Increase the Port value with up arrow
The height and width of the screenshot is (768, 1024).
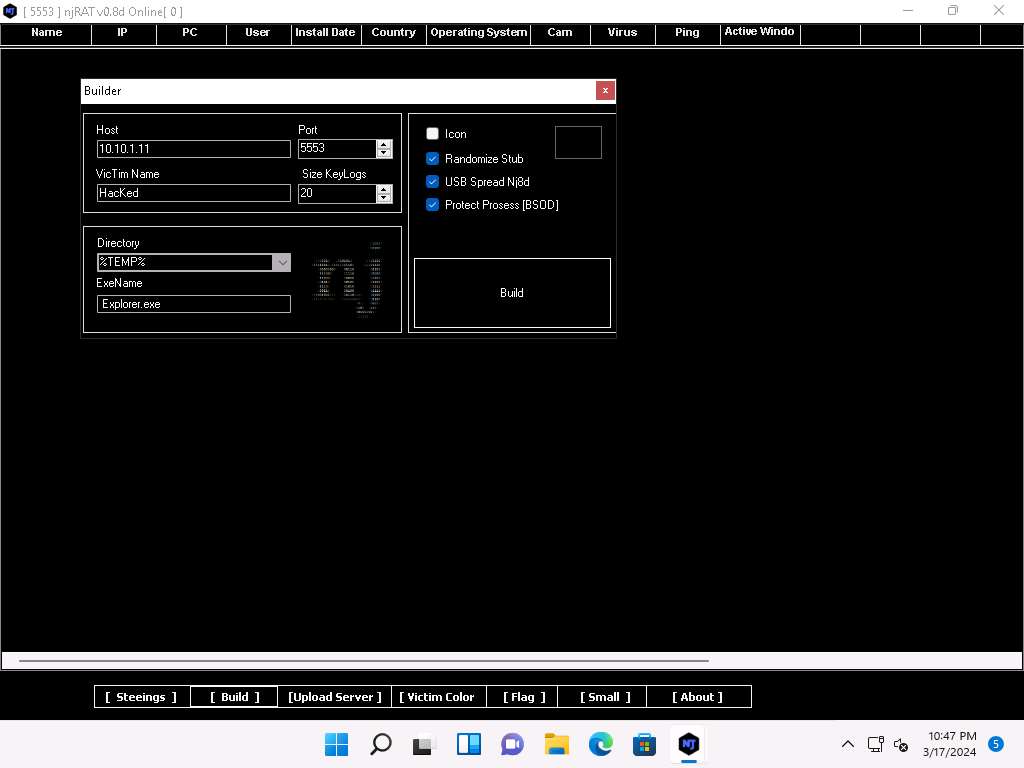tap(384, 144)
